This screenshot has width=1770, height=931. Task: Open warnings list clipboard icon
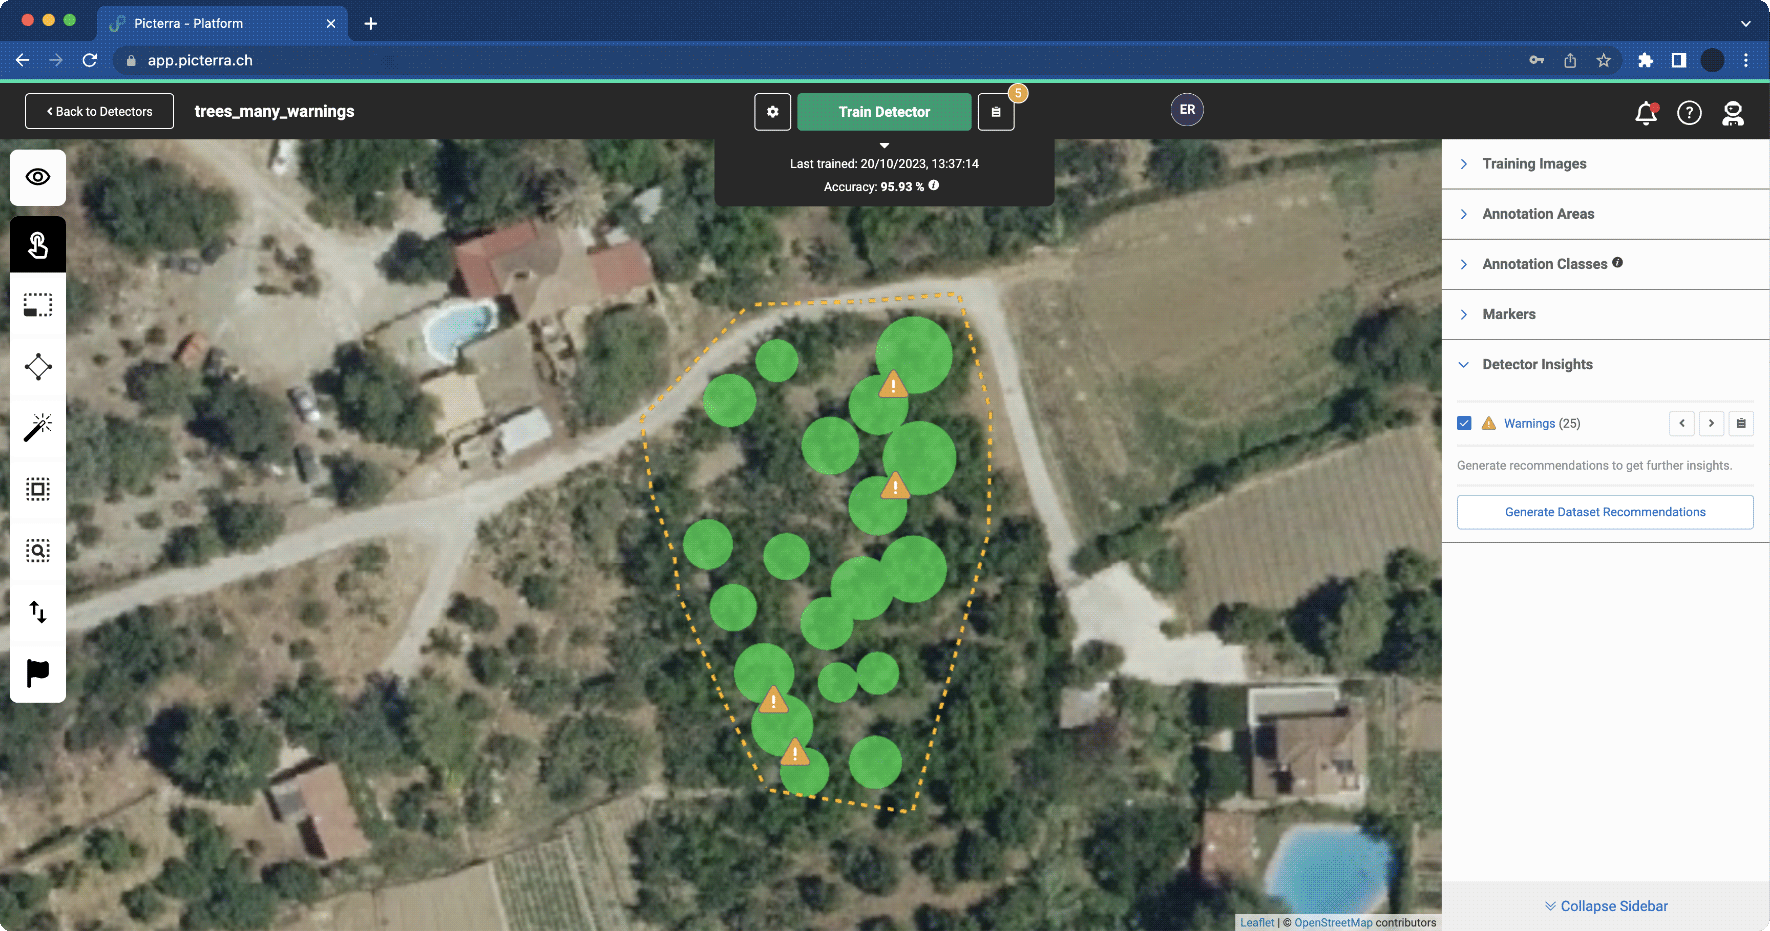click(x=1741, y=423)
